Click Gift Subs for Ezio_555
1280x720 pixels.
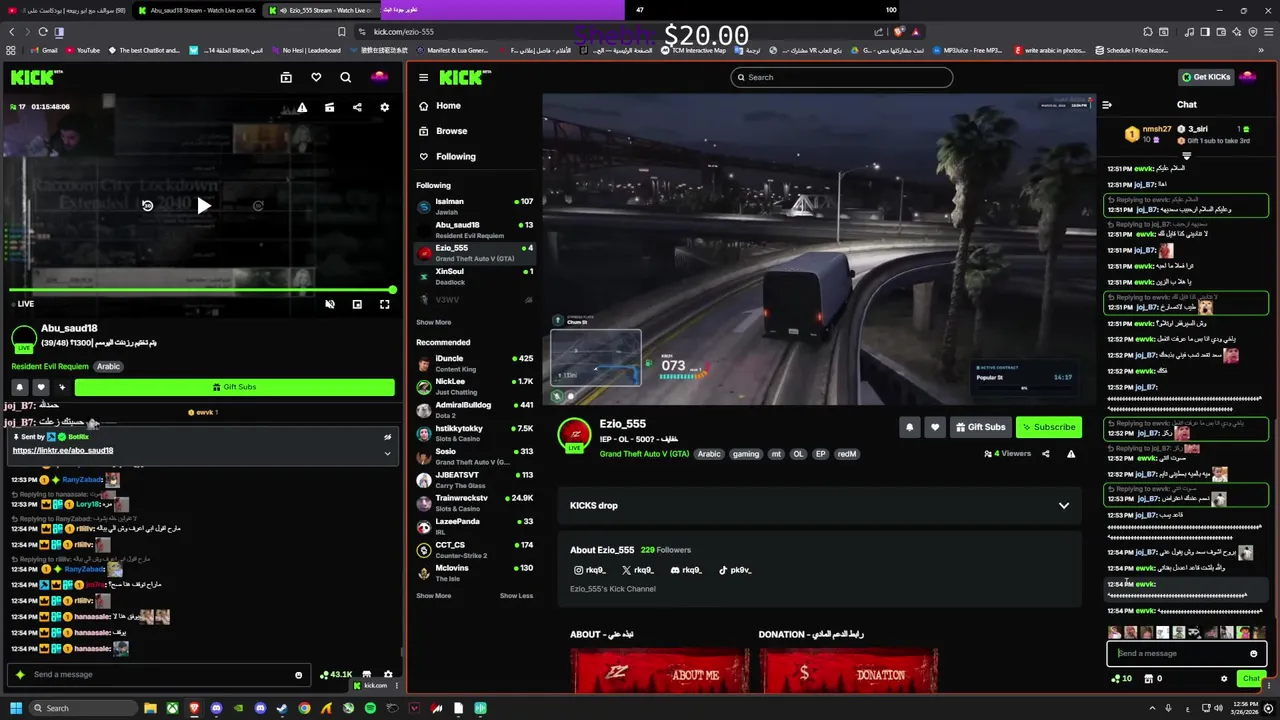click(980, 428)
